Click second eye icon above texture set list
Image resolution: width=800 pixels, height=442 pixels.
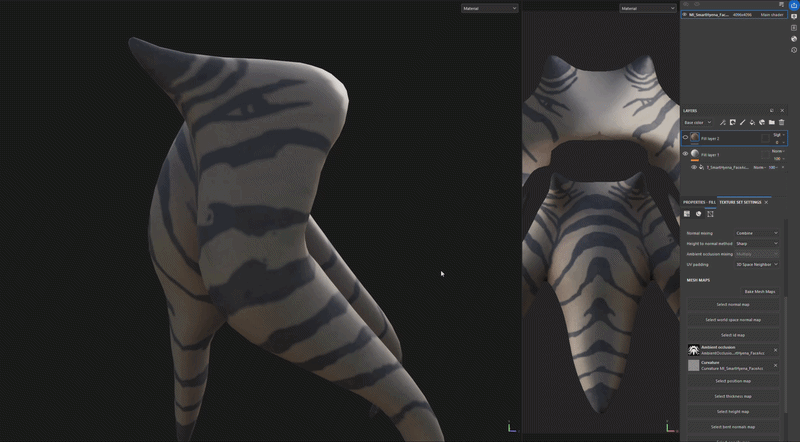point(696,4)
